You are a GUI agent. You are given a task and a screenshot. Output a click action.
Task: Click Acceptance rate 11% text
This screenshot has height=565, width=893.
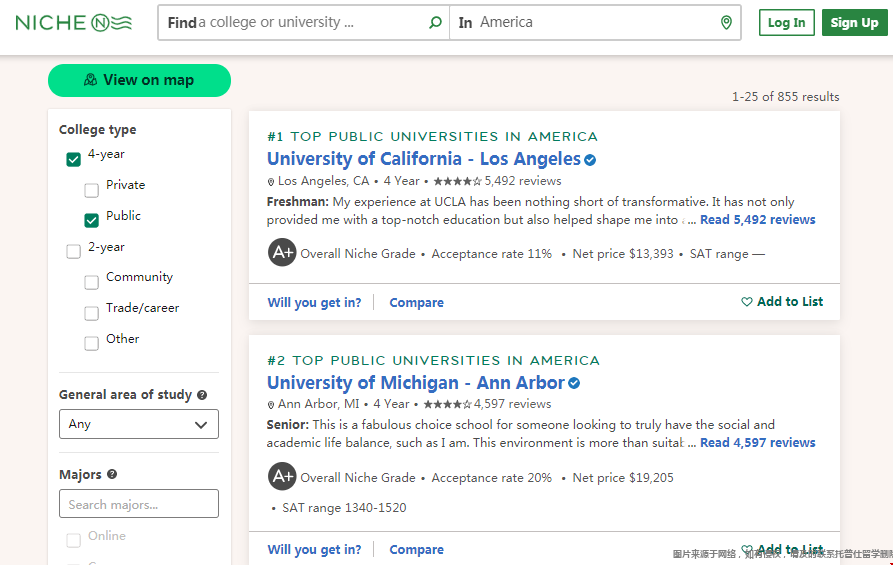click(x=491, y=254)
